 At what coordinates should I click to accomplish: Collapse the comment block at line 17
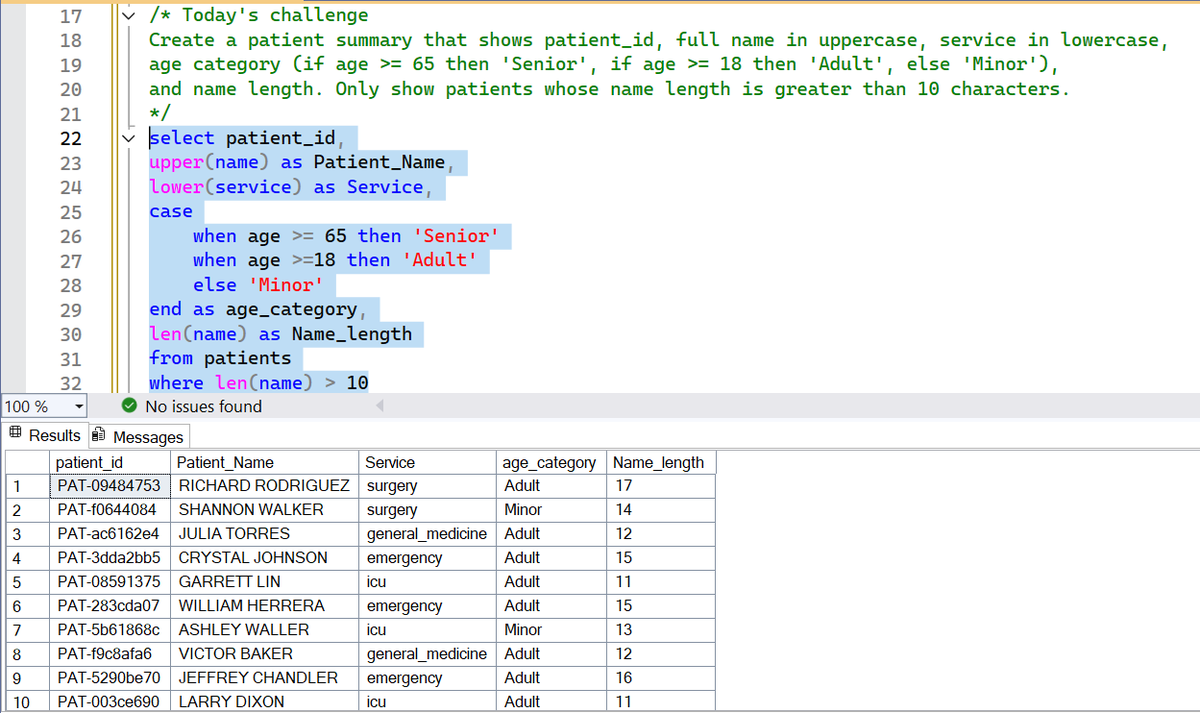tap(127, 15)
